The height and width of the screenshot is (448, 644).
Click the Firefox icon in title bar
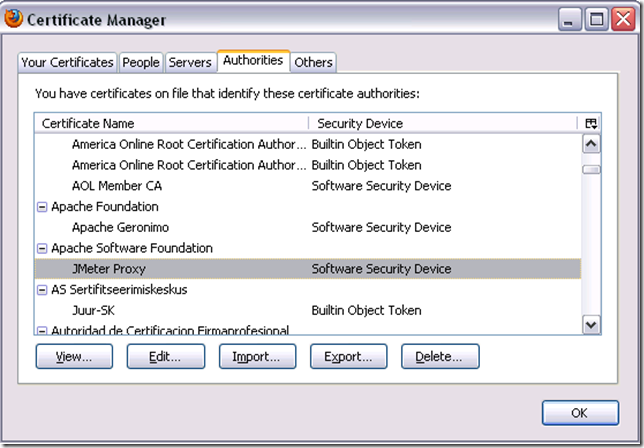pyautogui.click(x=13, y=19)
